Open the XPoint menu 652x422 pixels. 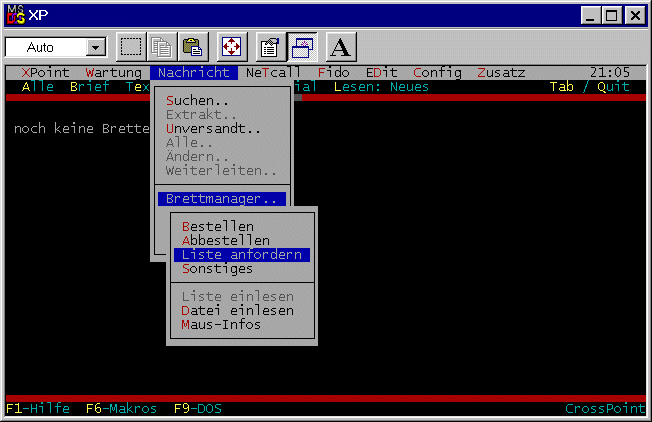pos(45,73)
